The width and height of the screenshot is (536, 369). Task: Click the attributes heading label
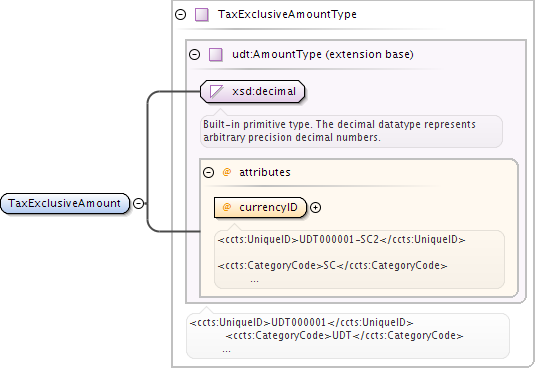pyautogui.click(x=265, y=172)
